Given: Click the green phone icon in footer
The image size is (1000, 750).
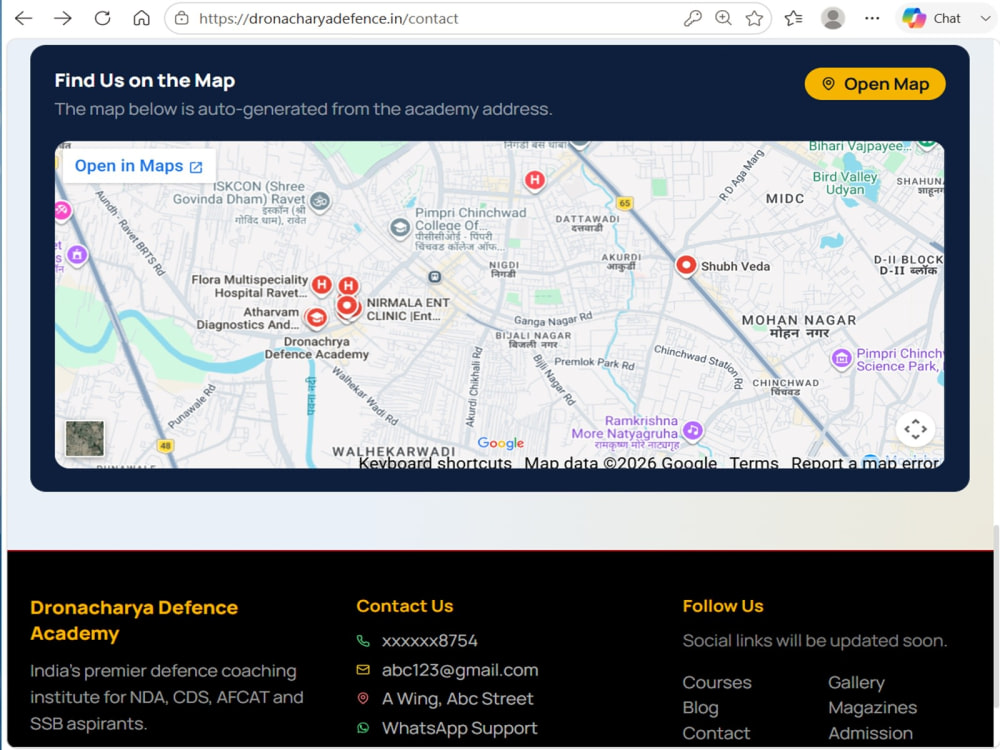Looking at the screenshot, I should (363, 640).
